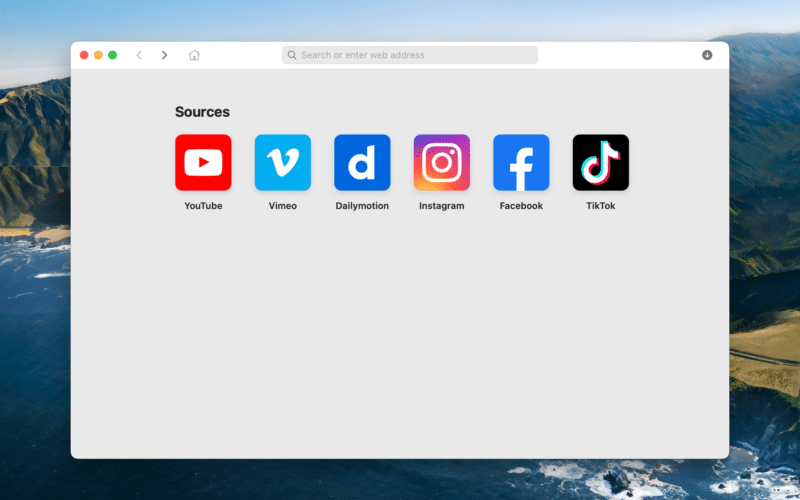Open the YouTube source icon
Viewport: 800px width, 500px height.
tap(203, 162)
